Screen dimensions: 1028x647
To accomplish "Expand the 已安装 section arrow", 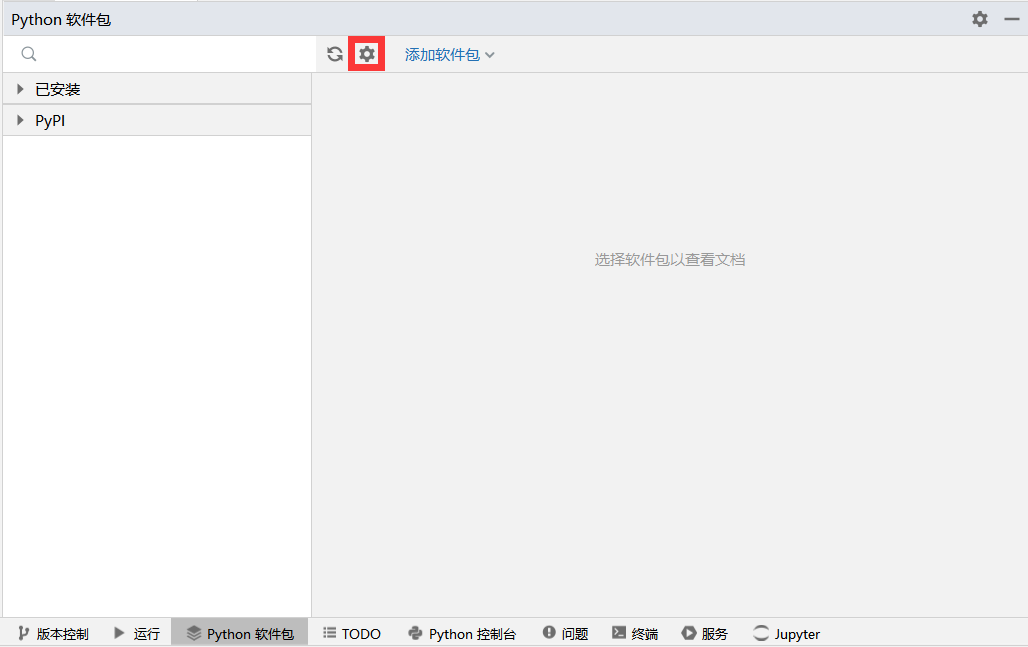I will (20, 89).
